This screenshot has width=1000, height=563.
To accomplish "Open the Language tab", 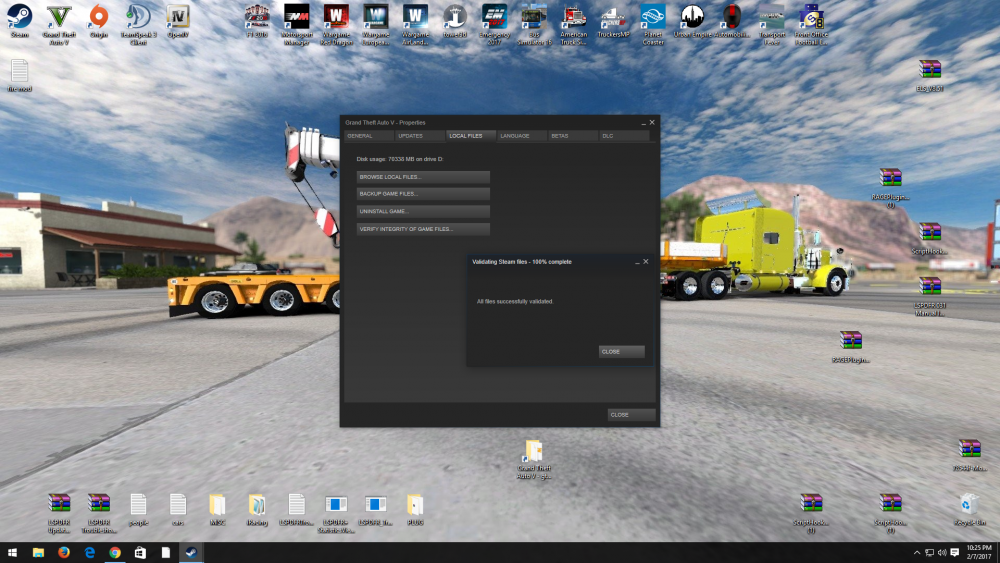I will [522, 136].
